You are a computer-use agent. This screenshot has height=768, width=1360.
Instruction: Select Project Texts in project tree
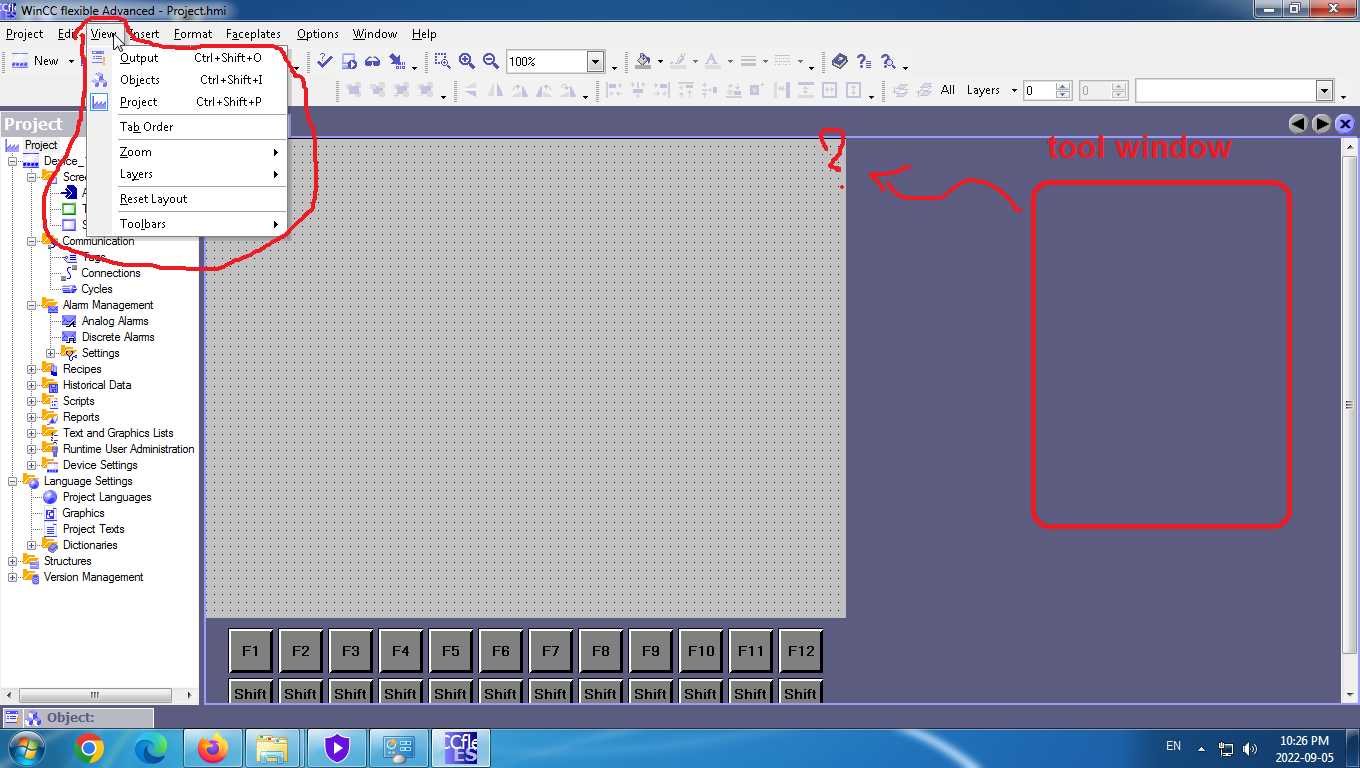click(x=93, y=529)
